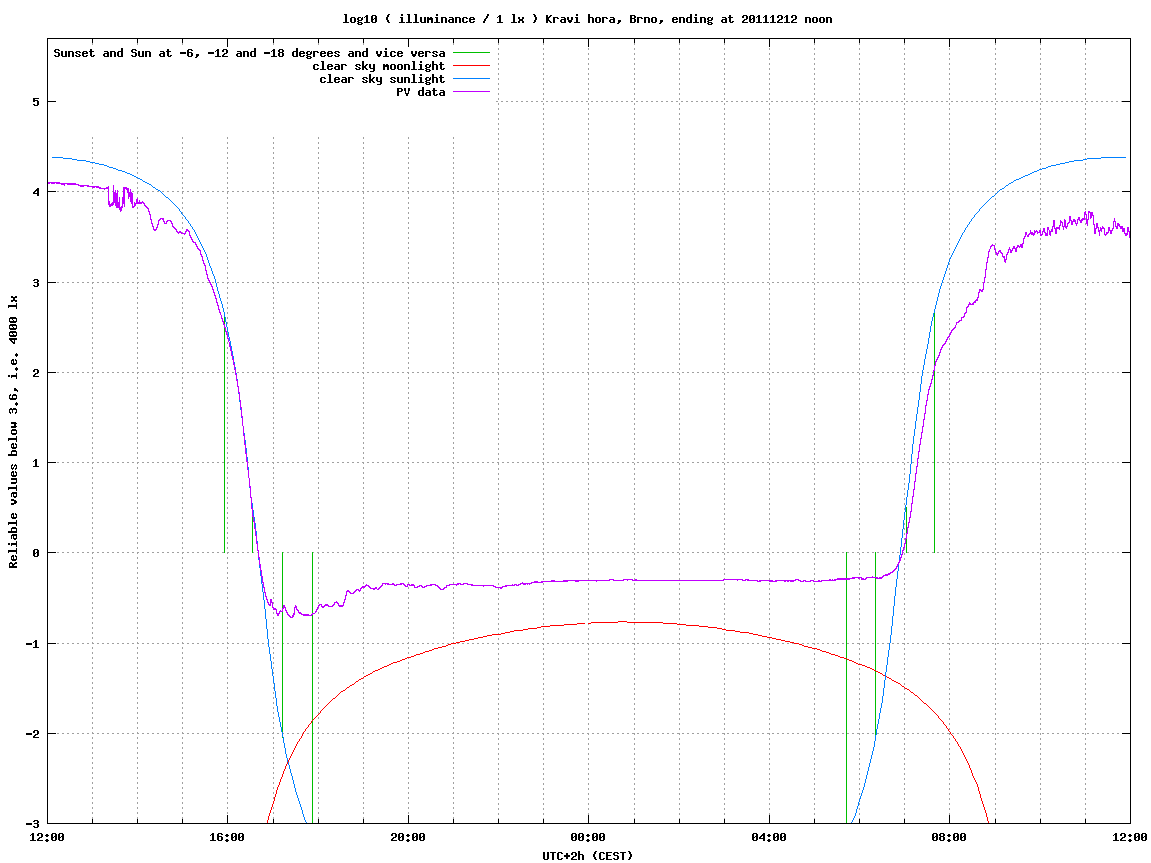The image size is (1151, 863).
Task: Select the 'clear sky moonlight' legend label
Action: tap(378, 66)
